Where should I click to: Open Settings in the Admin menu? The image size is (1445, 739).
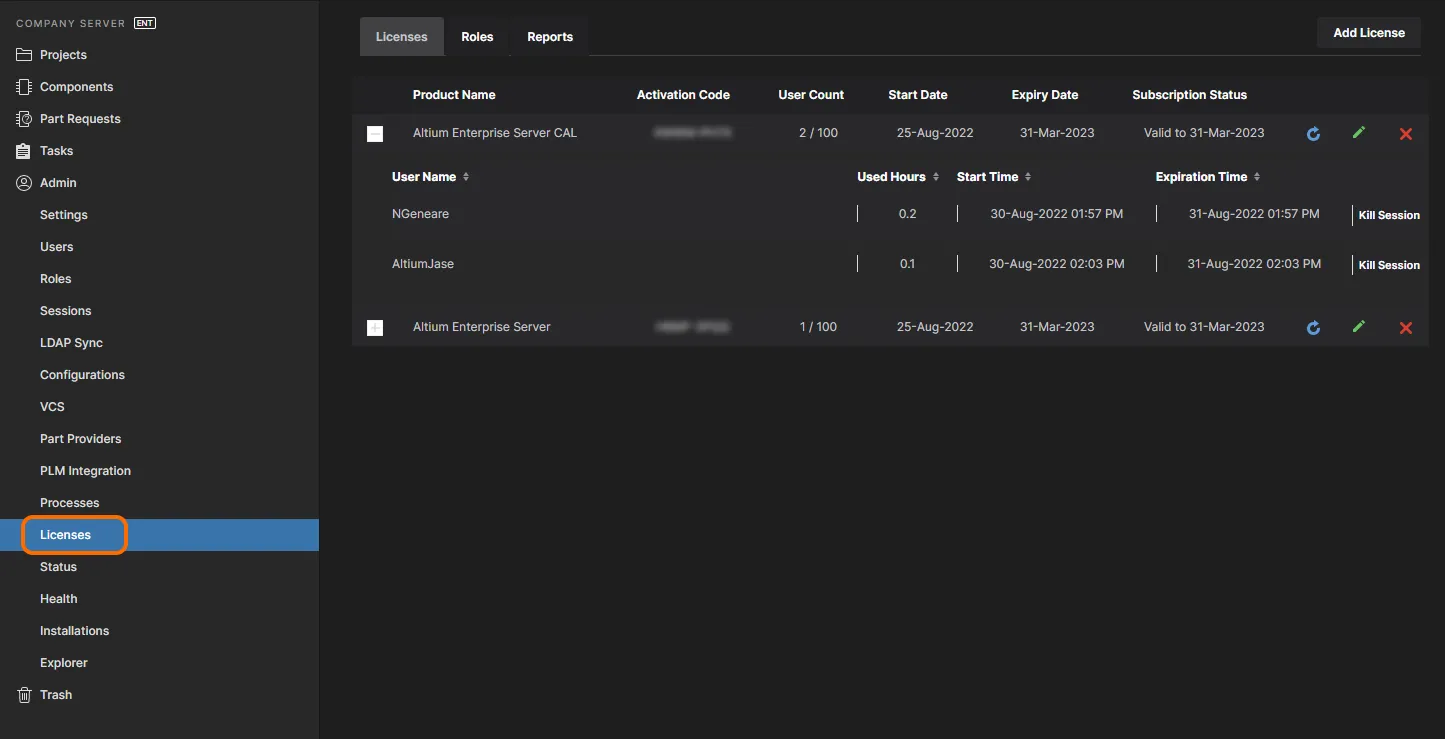point(64,215)
